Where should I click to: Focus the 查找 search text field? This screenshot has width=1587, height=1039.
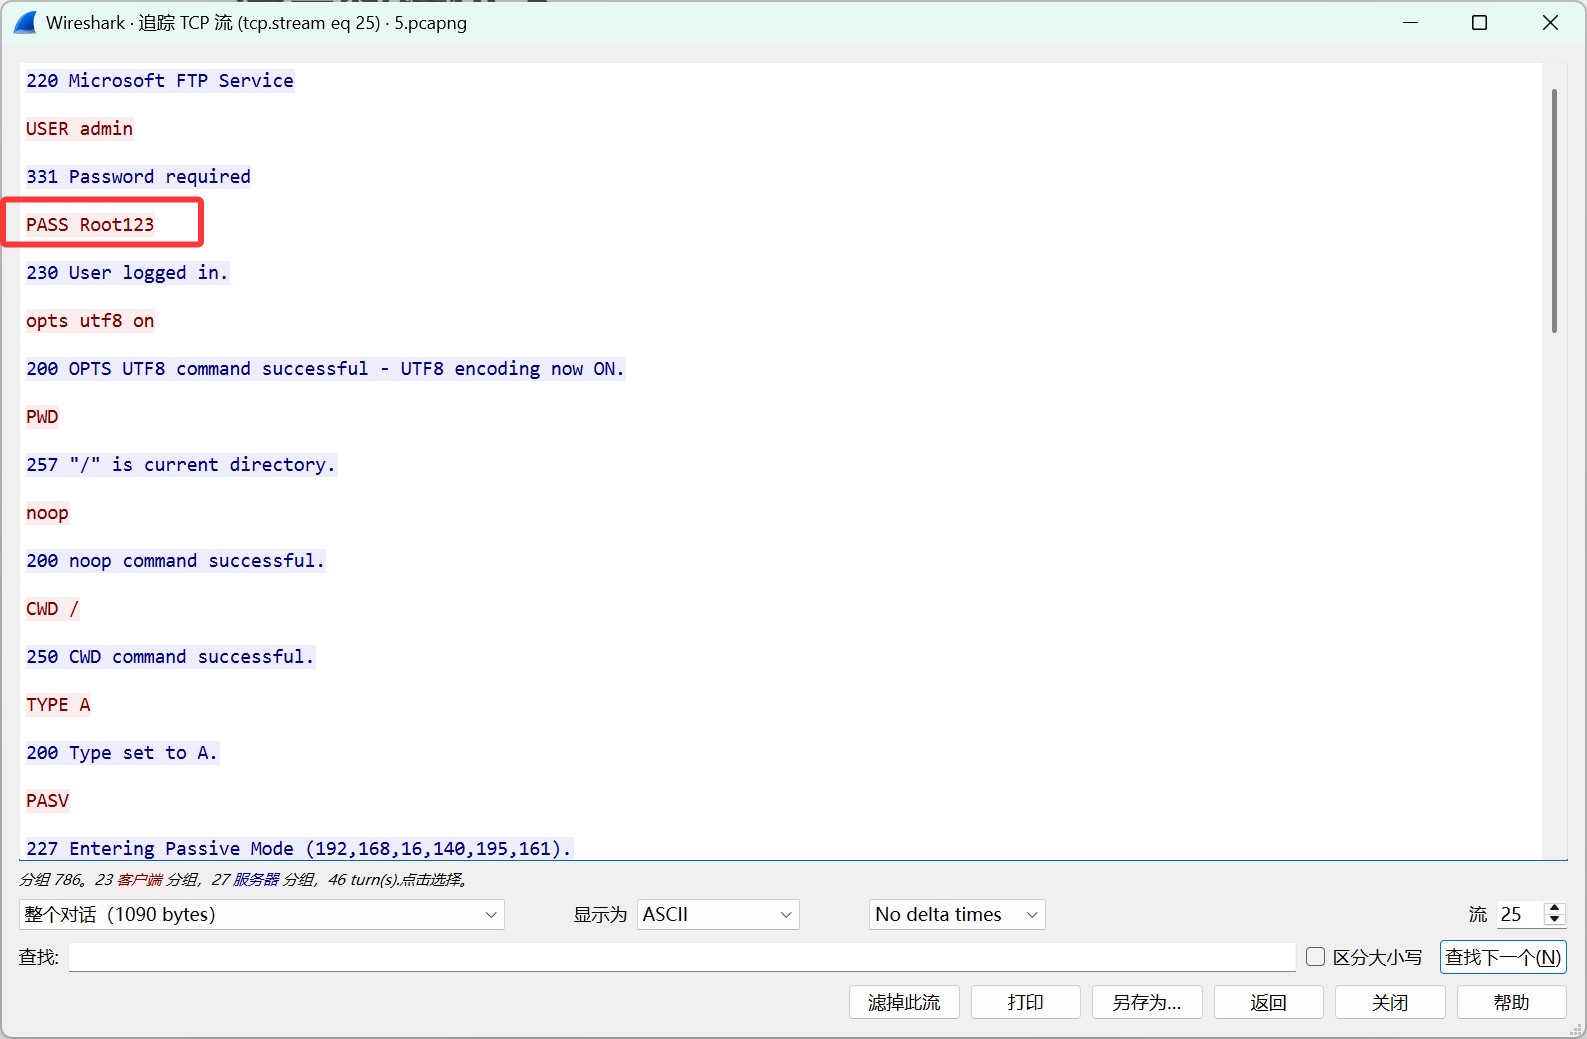click(681, 957)
